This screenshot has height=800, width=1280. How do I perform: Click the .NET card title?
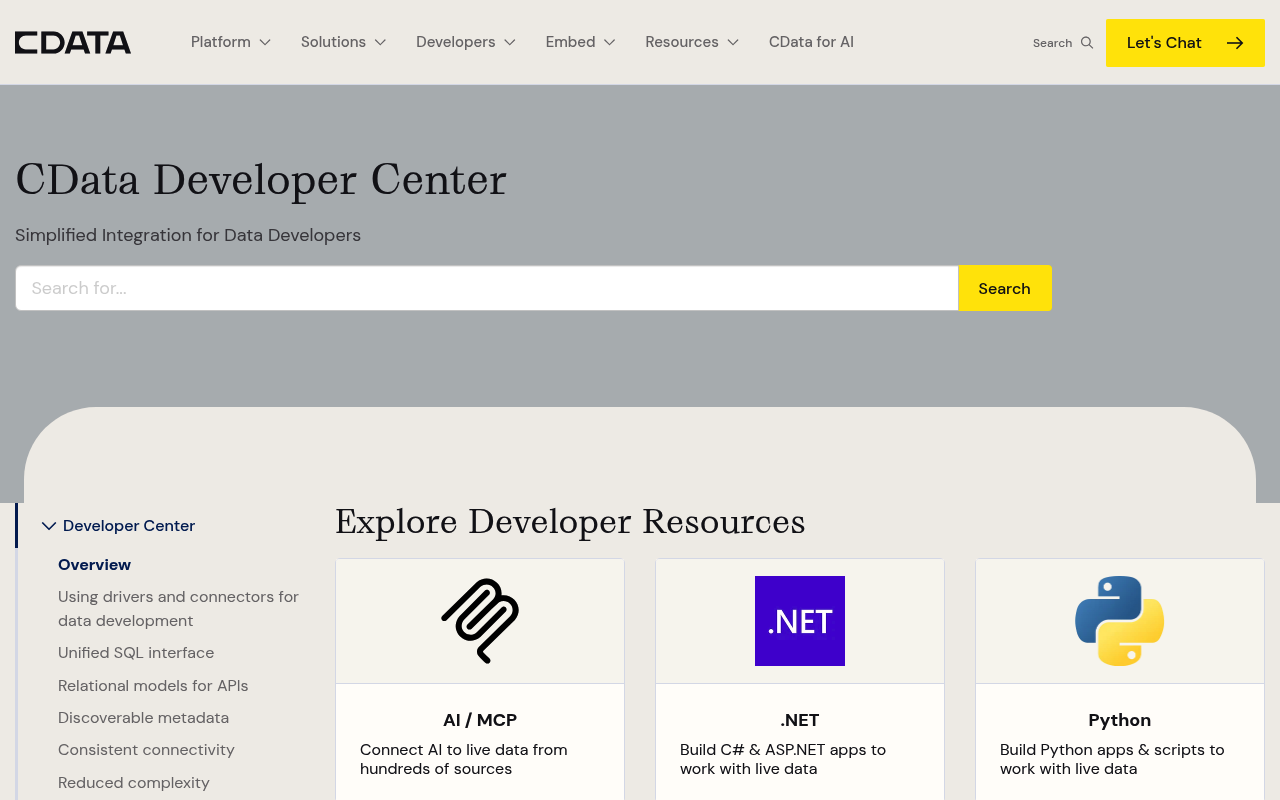pyautogui.click(x=800, y=720)
